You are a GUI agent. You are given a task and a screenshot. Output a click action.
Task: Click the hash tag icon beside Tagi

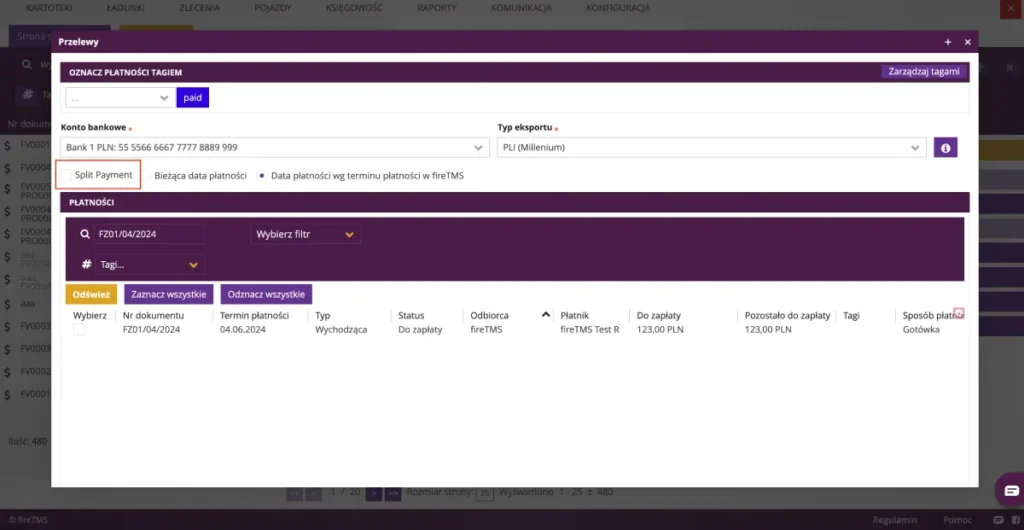coord(86,264)
